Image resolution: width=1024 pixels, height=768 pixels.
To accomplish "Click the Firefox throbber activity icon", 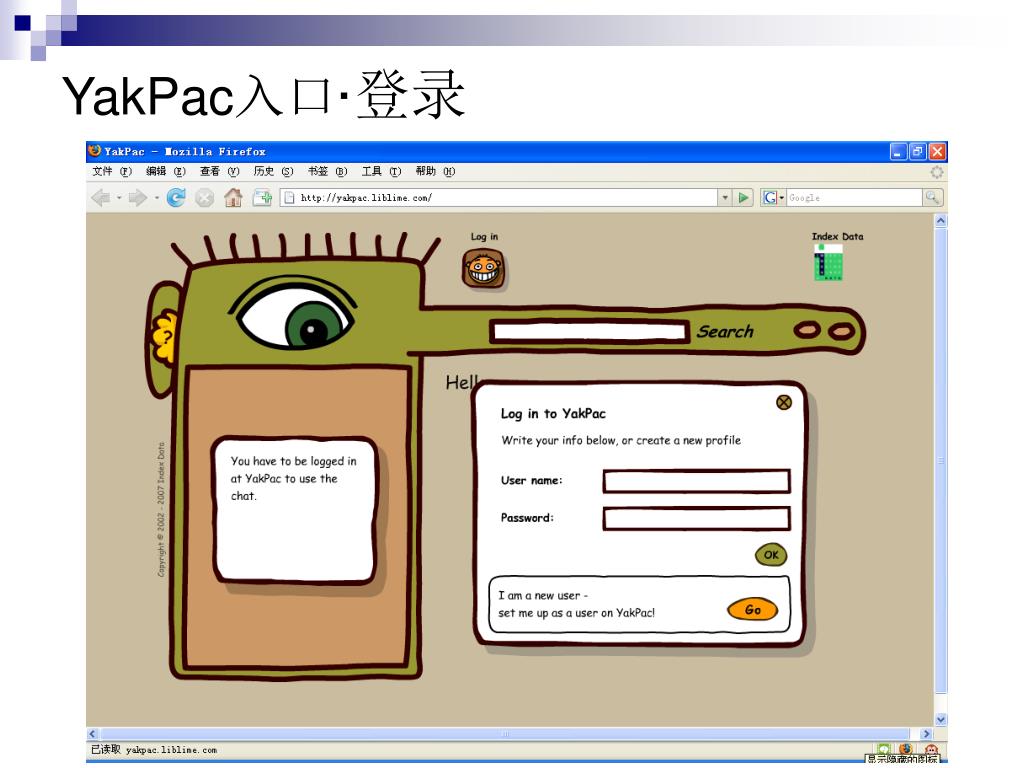I will (x=936, y=172).
